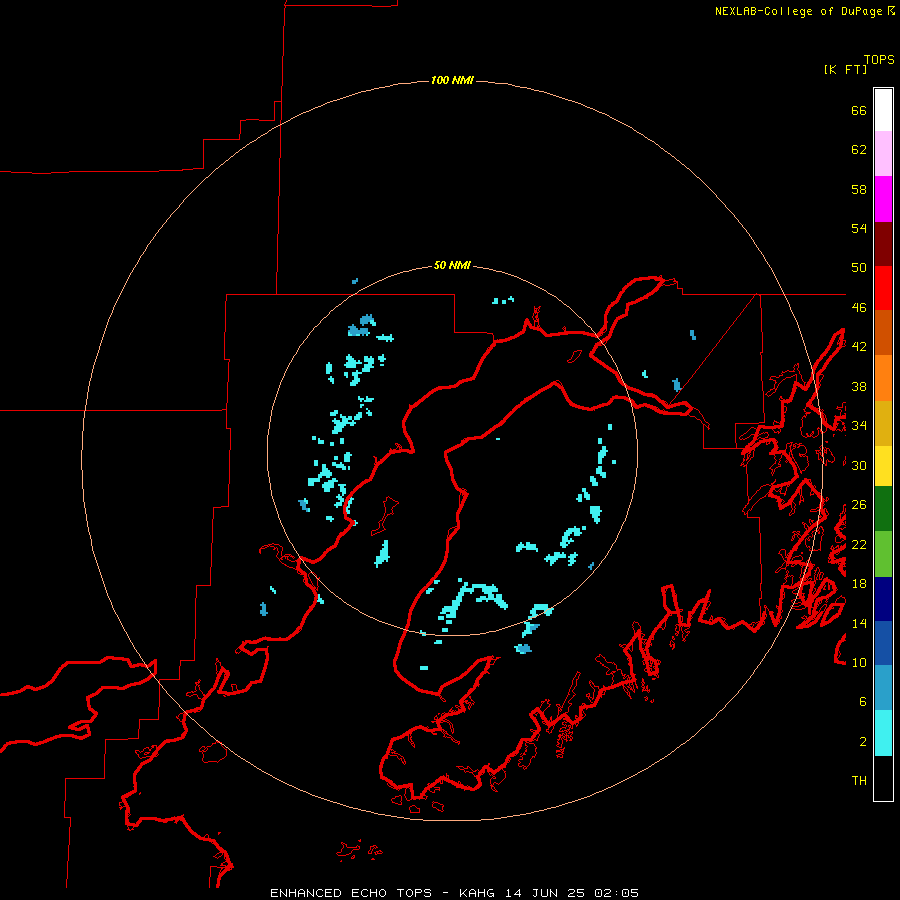
Task: Select the black TH threshold swatch
Action: tap(883, 778)
